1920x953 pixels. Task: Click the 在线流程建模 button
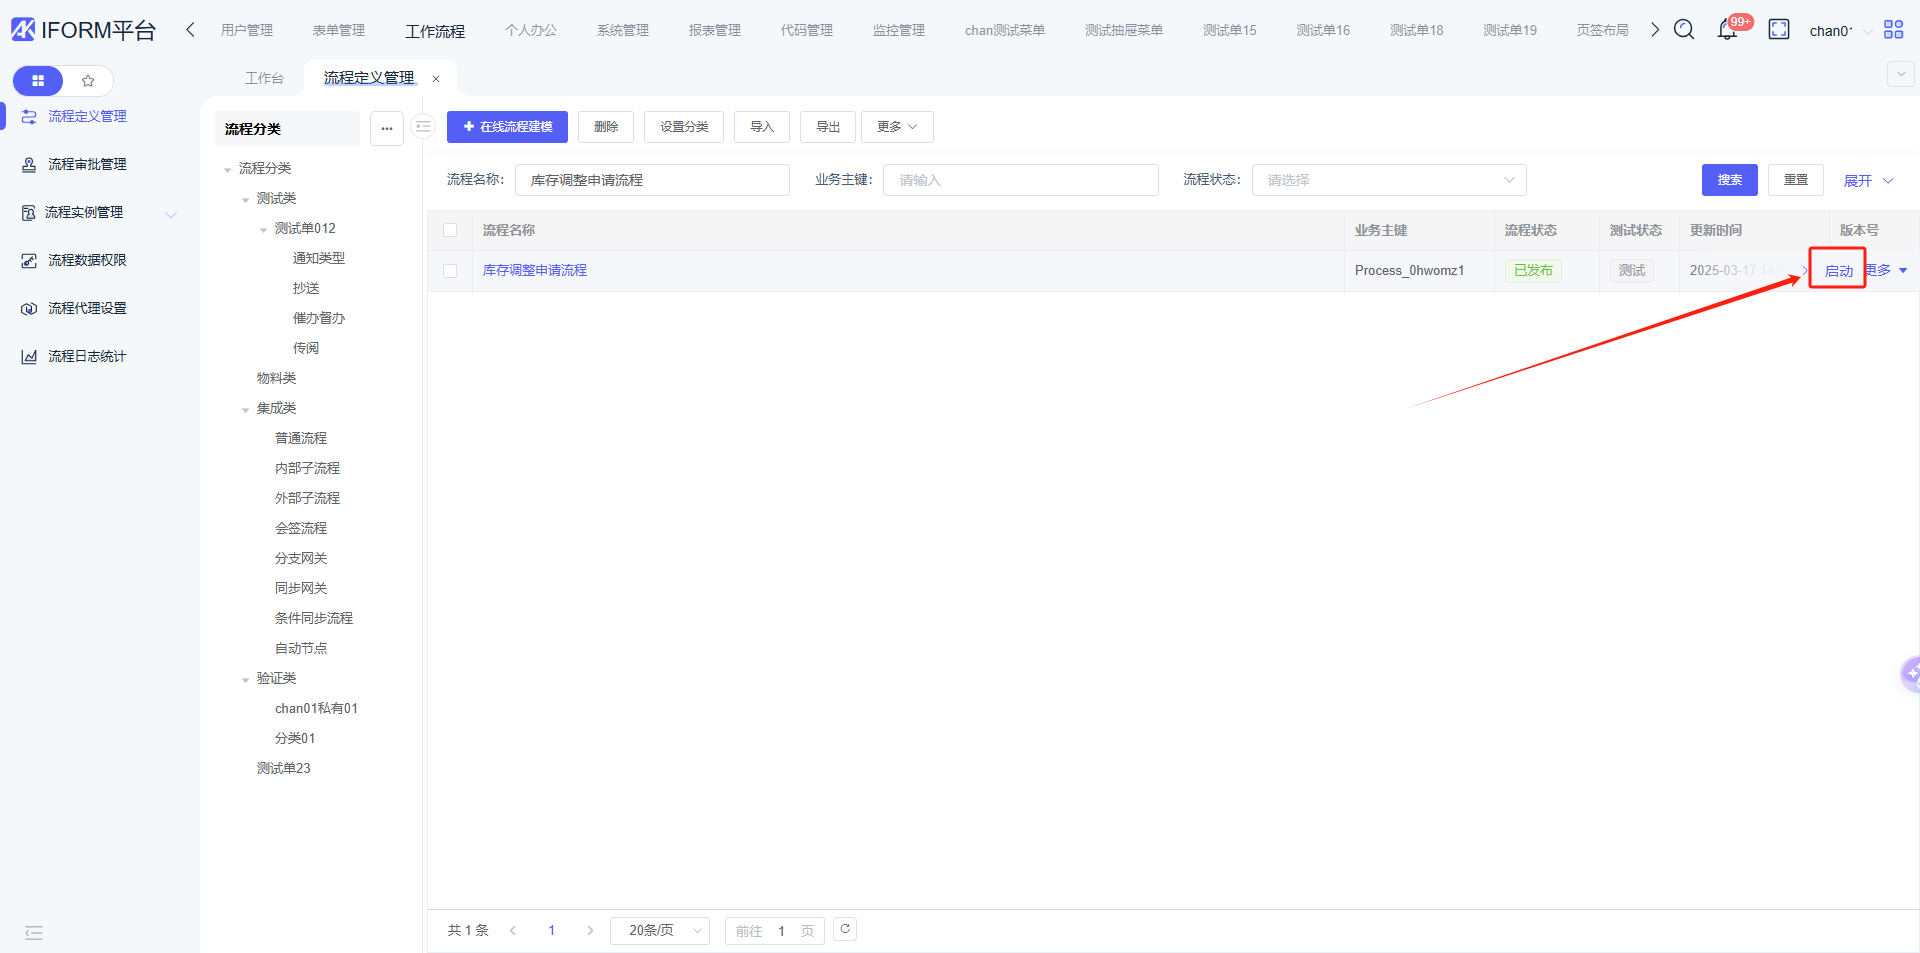click(507, 127)
